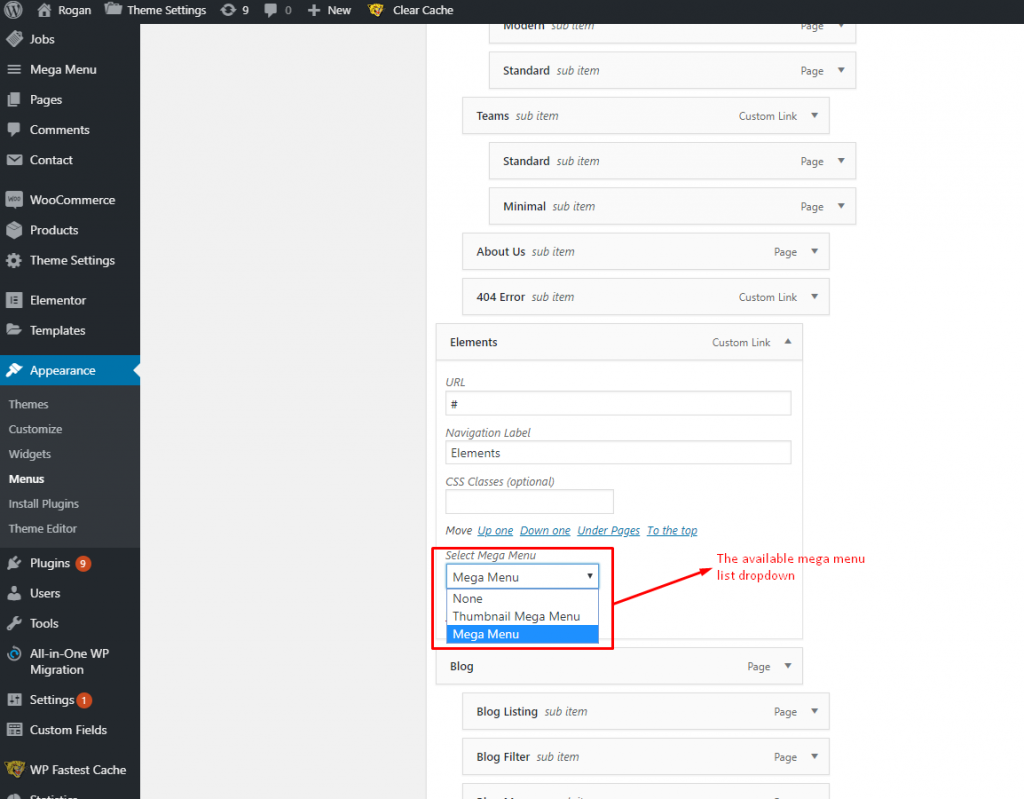
Task: Click the Down one link
Action: coord(545,530)
